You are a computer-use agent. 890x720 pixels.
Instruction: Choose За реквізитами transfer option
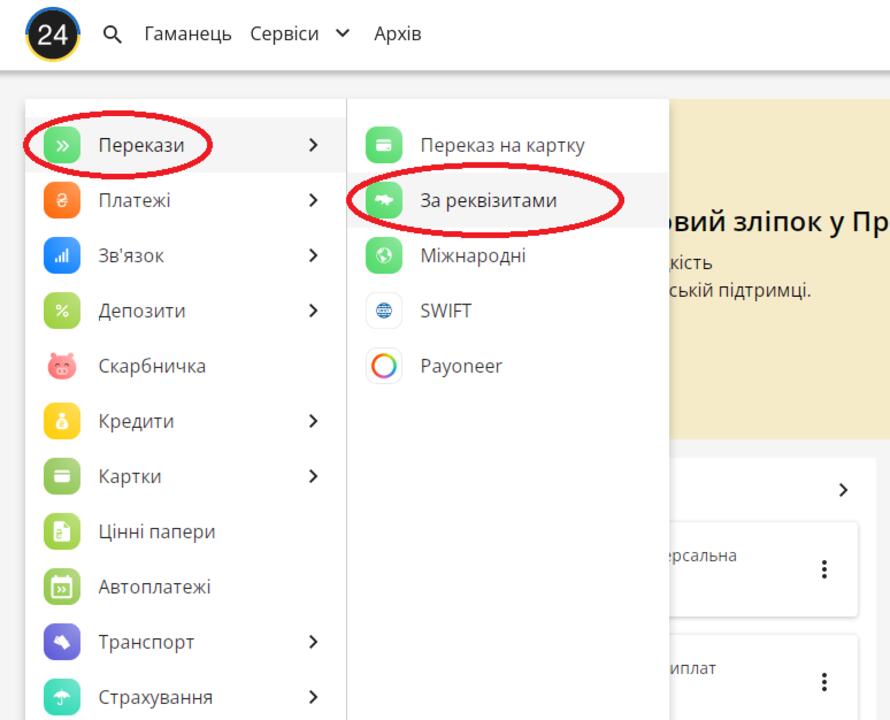508,200
